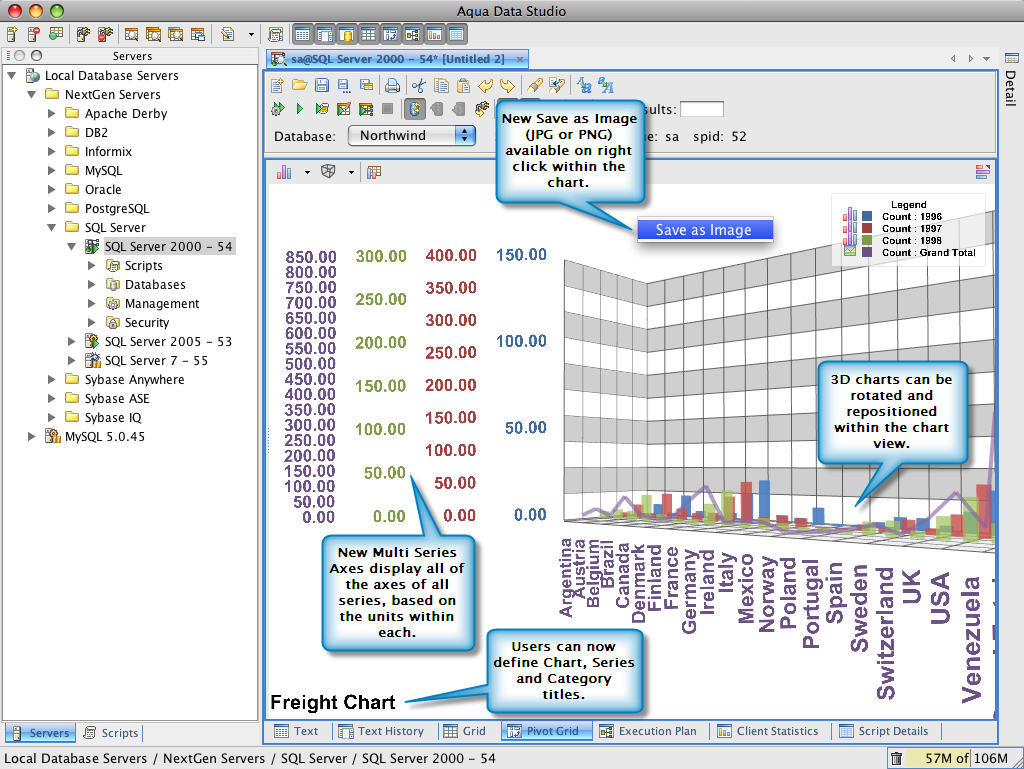
Task: Run garbage collection via trash icon
Action: [897, 758]
